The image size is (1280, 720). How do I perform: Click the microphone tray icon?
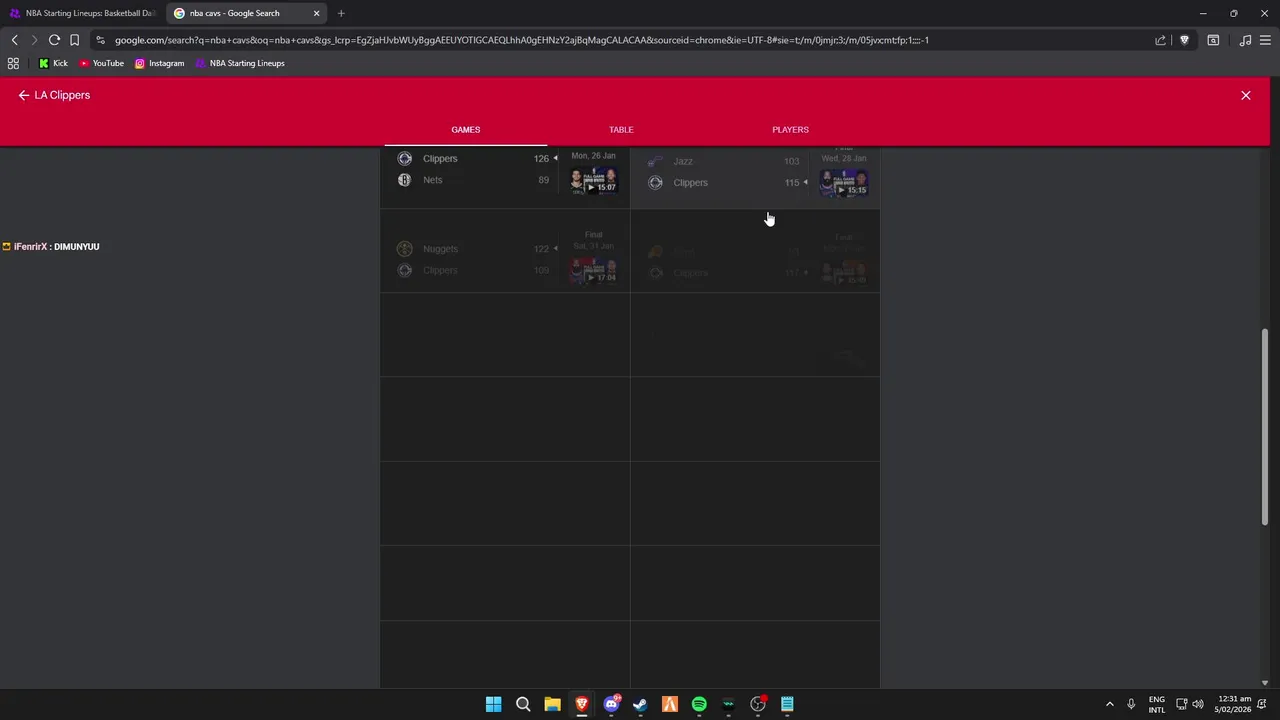(x=1131, y=704)
